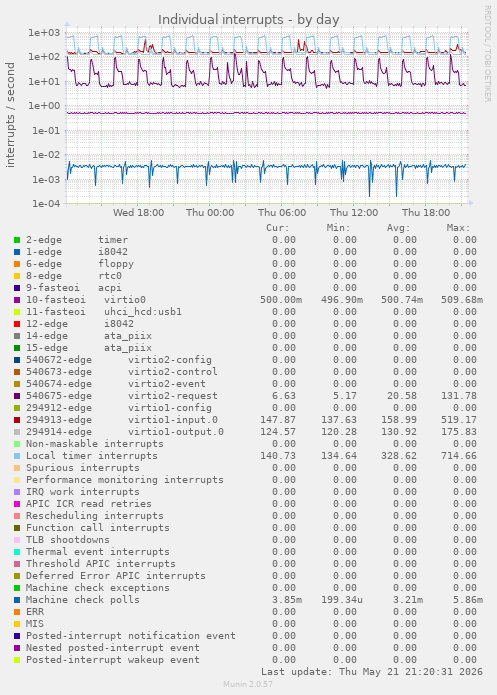Click the 'Cur:' column header
The height and width of the screenshot is (695, 497).
pyautogui.click(x=278, y=228)
